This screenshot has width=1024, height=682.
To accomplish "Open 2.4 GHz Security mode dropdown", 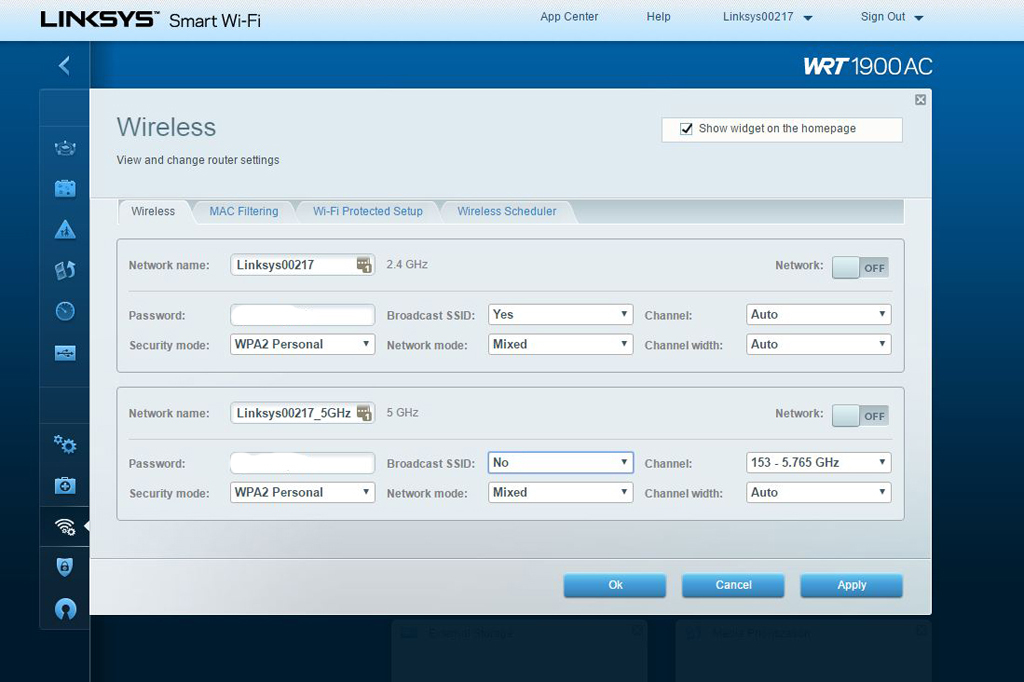I will (x=302, y=344).
